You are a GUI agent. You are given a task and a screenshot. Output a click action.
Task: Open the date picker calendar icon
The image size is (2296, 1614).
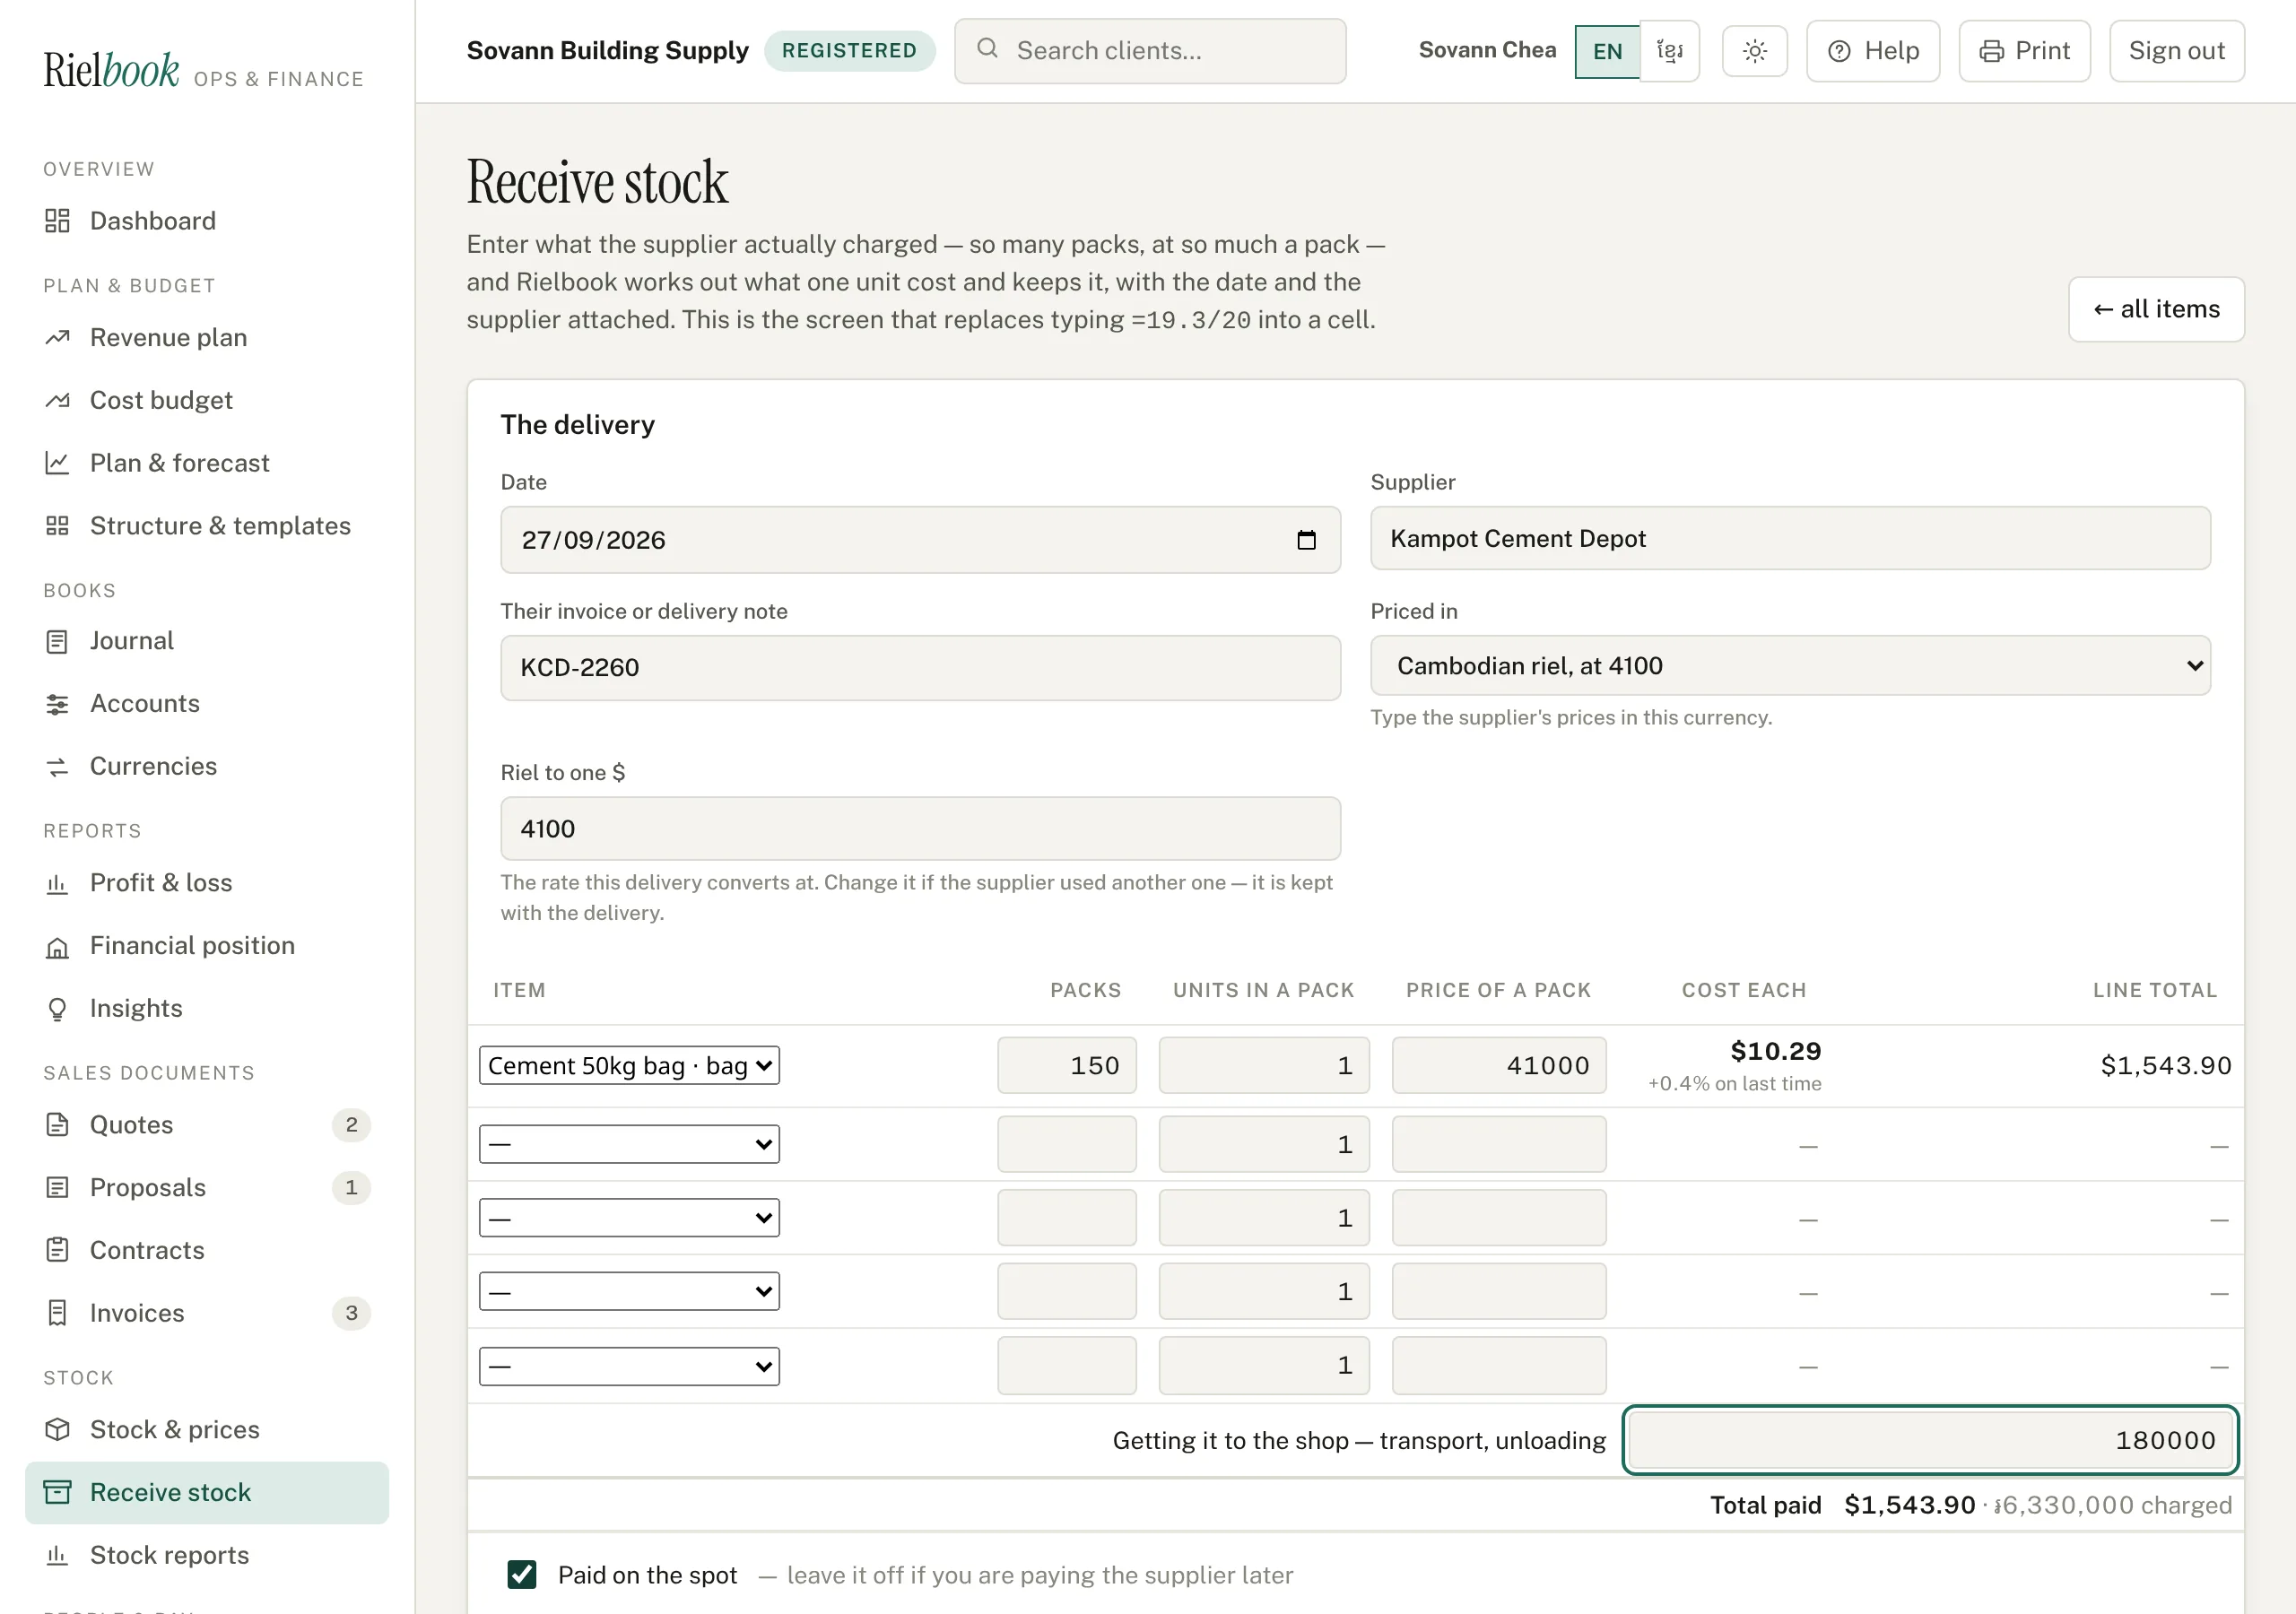[x=1306, y=540]
